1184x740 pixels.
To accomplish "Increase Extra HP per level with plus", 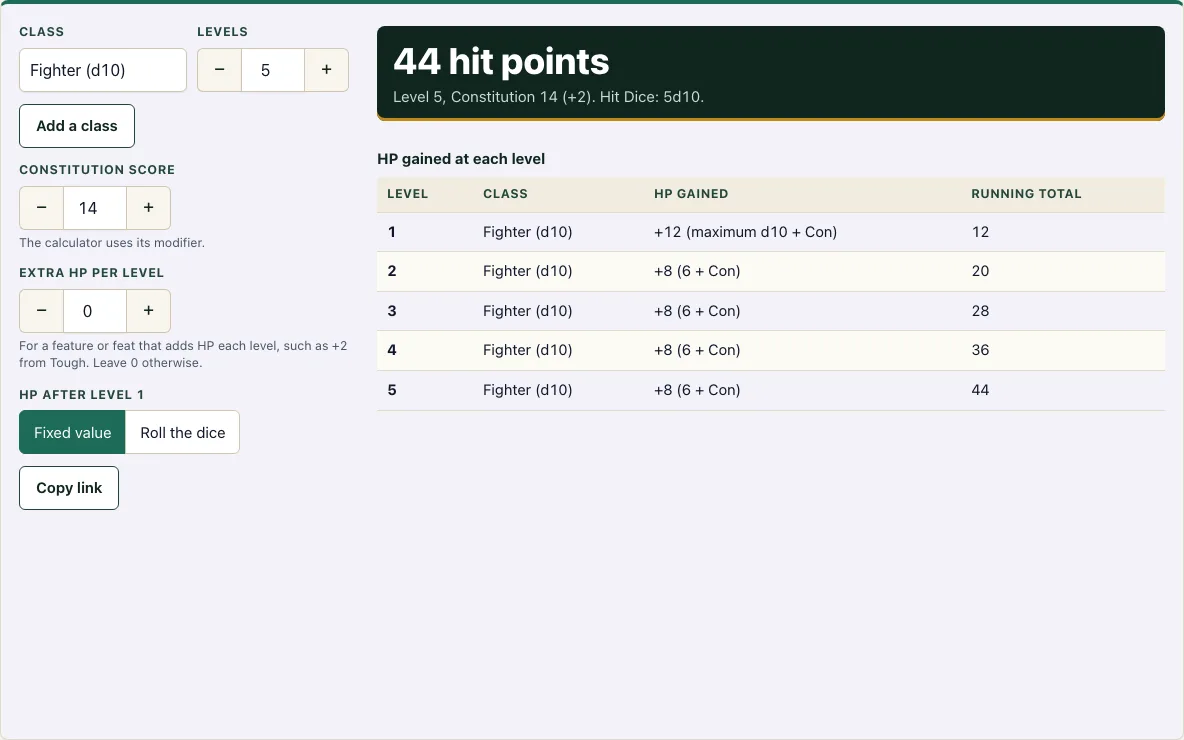I will (148, 311).
